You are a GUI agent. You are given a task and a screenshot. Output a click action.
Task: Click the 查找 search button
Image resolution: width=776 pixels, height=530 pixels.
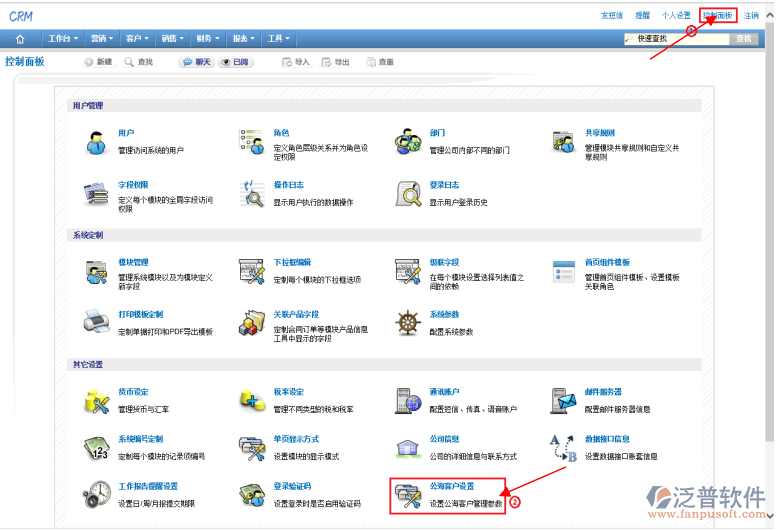pyautogui.click(x=743, y=39)
